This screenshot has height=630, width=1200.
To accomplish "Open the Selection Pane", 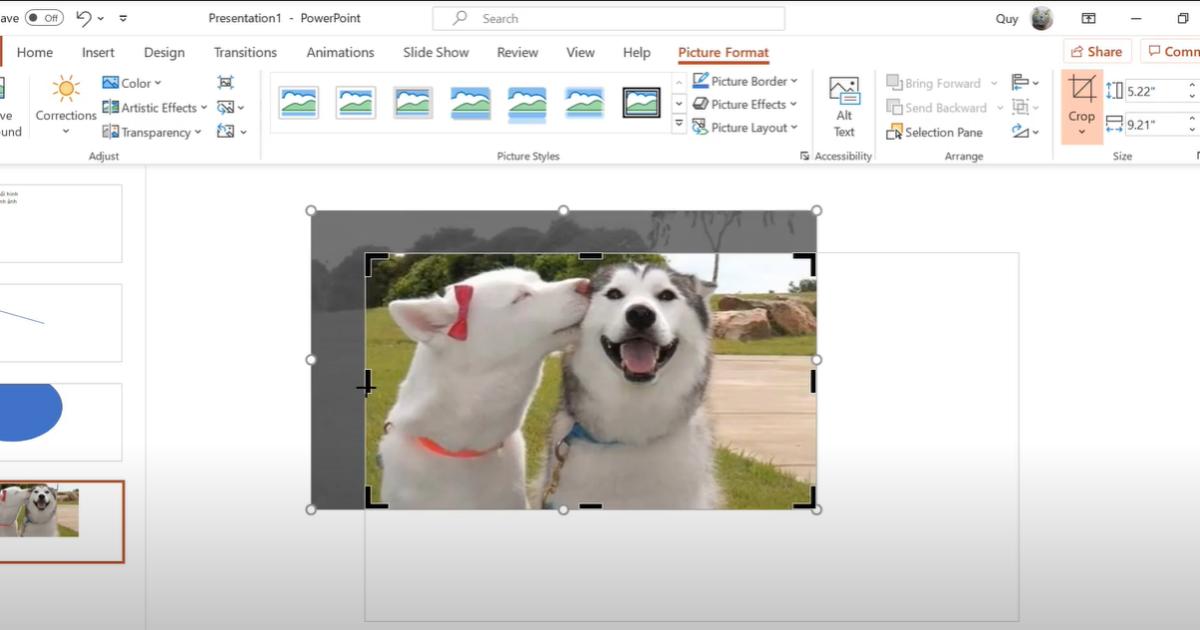I will point(934,132).
